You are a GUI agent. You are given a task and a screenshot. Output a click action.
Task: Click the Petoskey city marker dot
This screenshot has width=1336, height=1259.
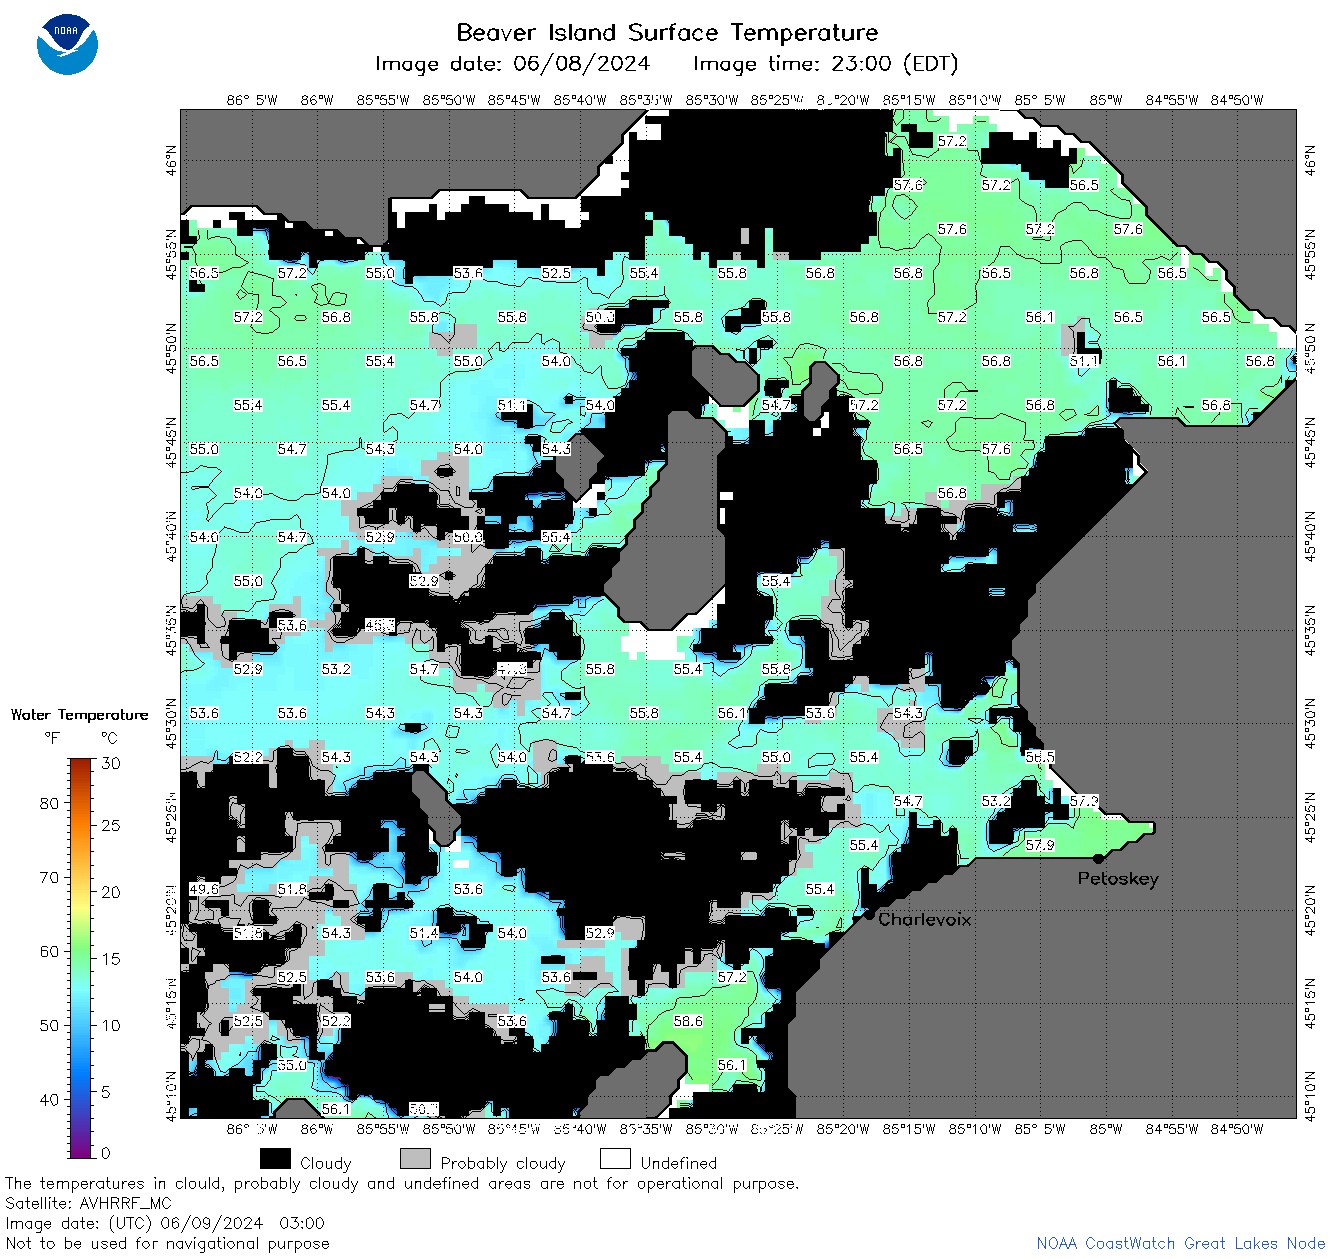1098,858
